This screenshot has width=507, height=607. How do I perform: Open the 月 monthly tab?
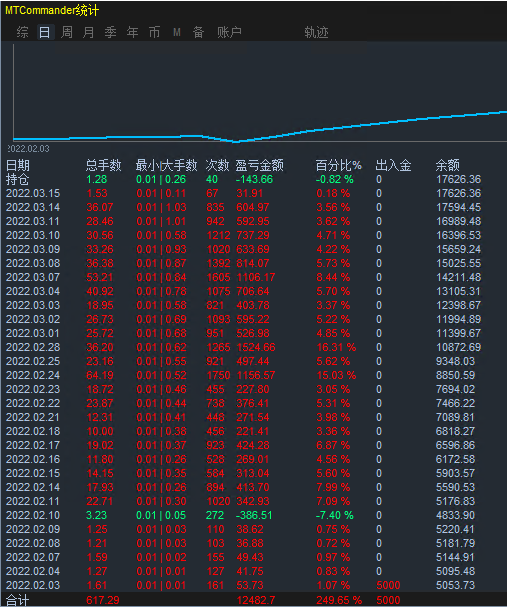click(89, 32)
